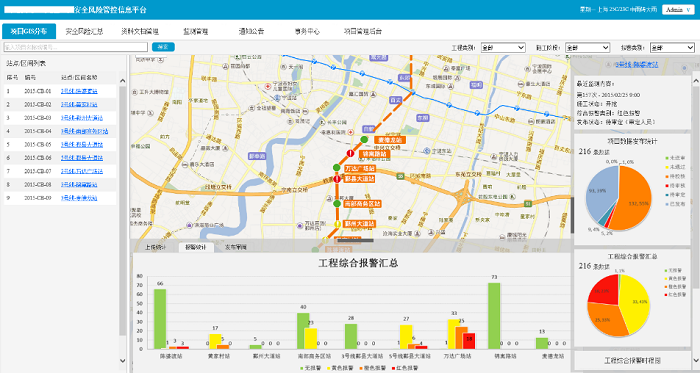Select the 锦寓路站 orange map label
The image size is (700, 373).
pos(374,154)
